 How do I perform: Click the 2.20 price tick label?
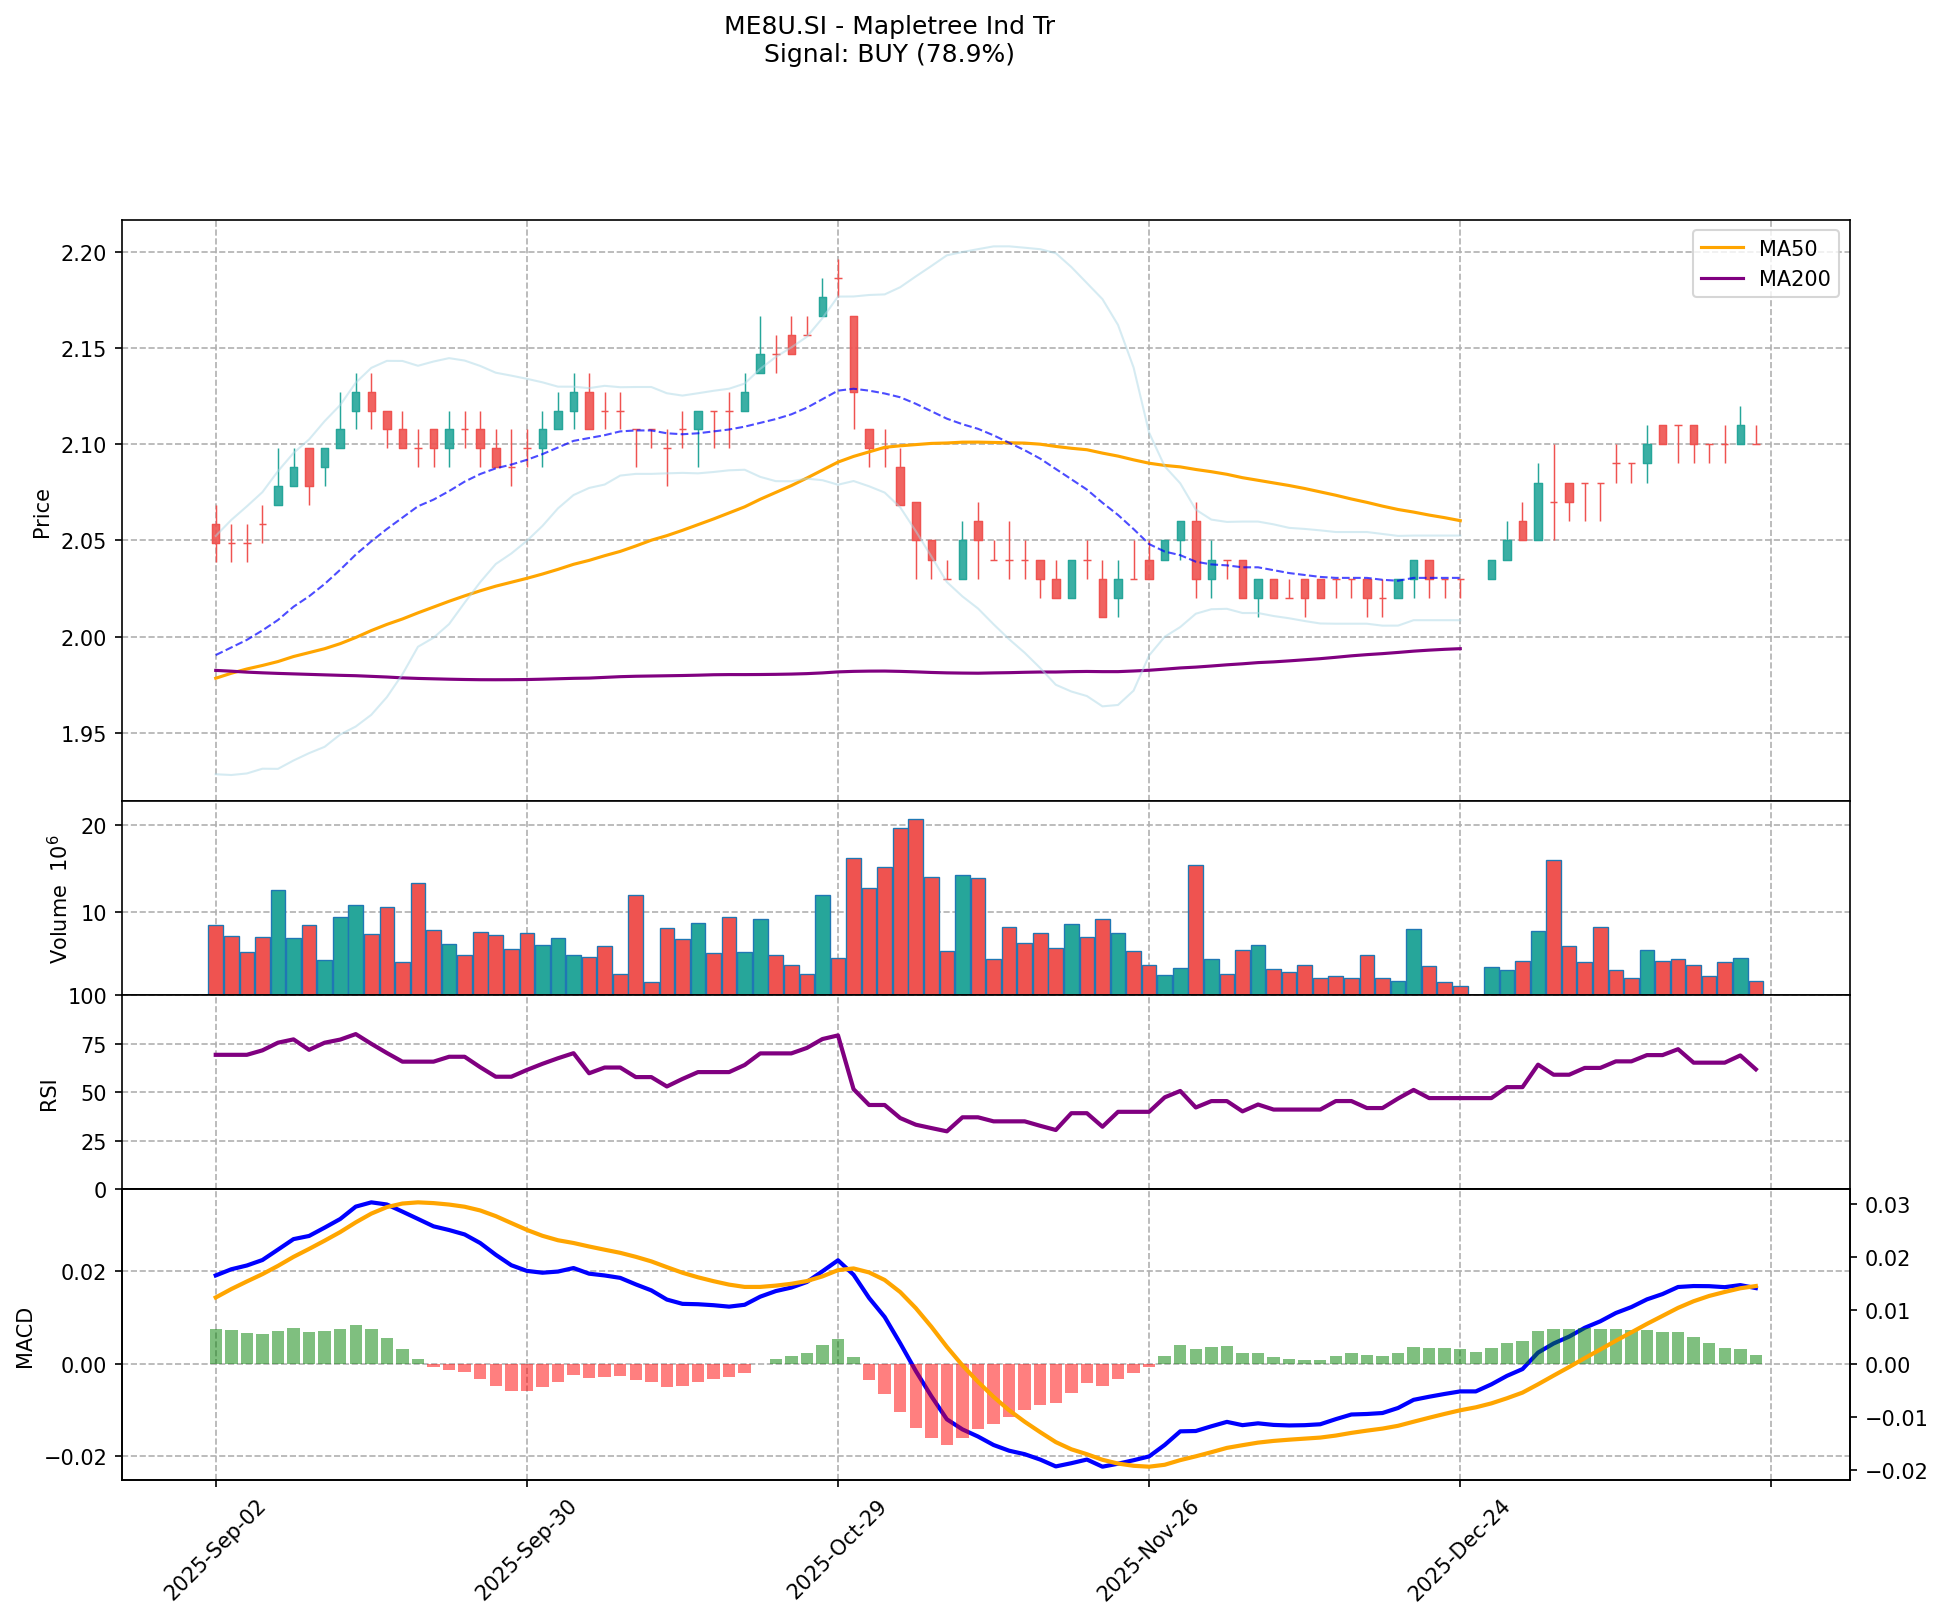(x=86, y=252)
